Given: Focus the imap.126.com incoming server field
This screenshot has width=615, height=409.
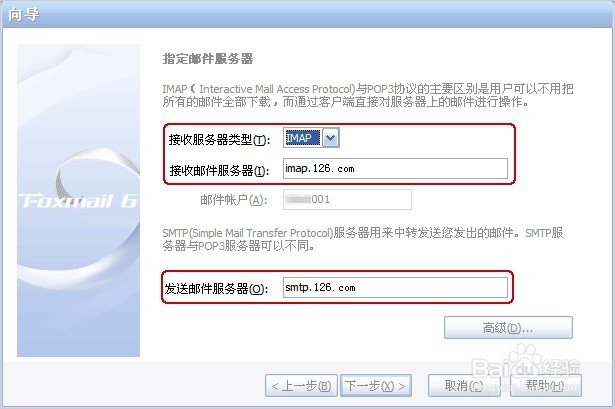Looking at the screenshot, I should pyautogui.click(x=395, y=169).
